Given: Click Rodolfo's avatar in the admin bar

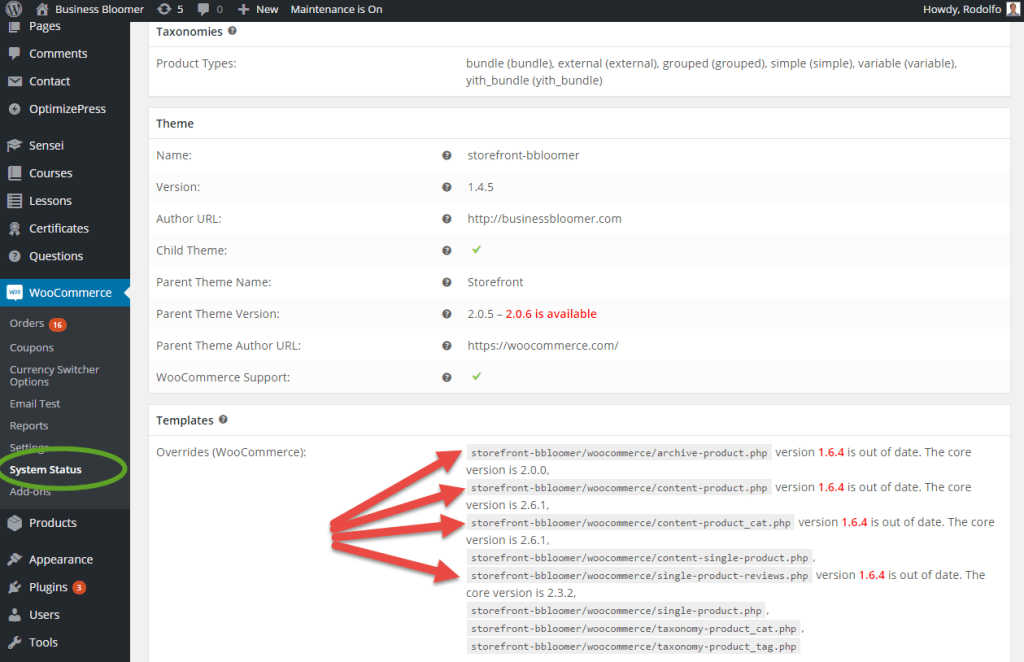Looking at the screenshot, I should point(1013,9).
